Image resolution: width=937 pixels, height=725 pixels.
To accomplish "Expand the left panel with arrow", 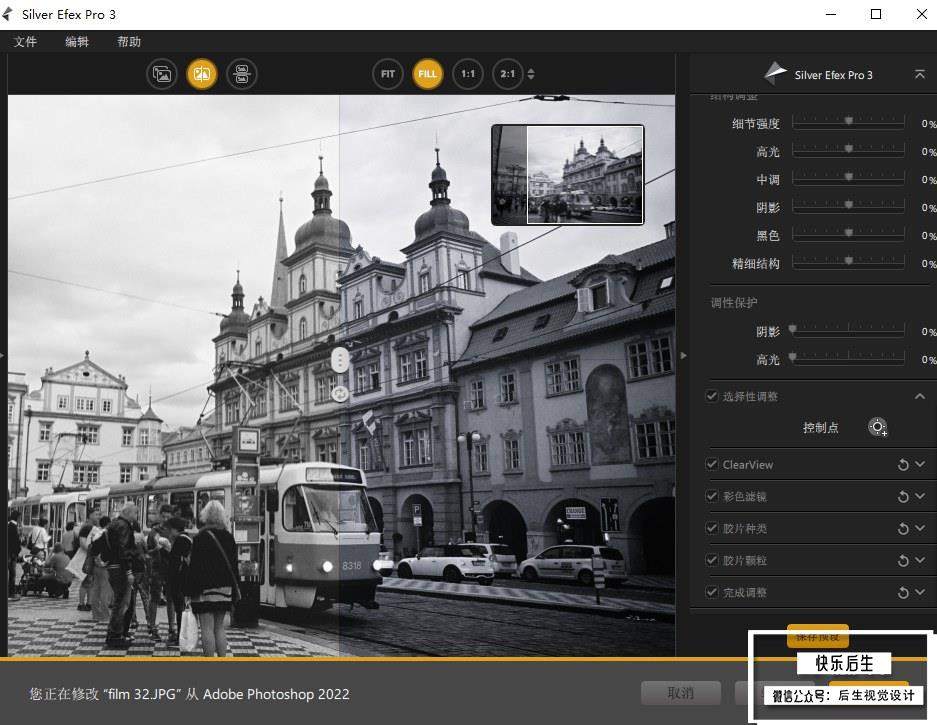I will pyautogui.click(x=2, y=356).
